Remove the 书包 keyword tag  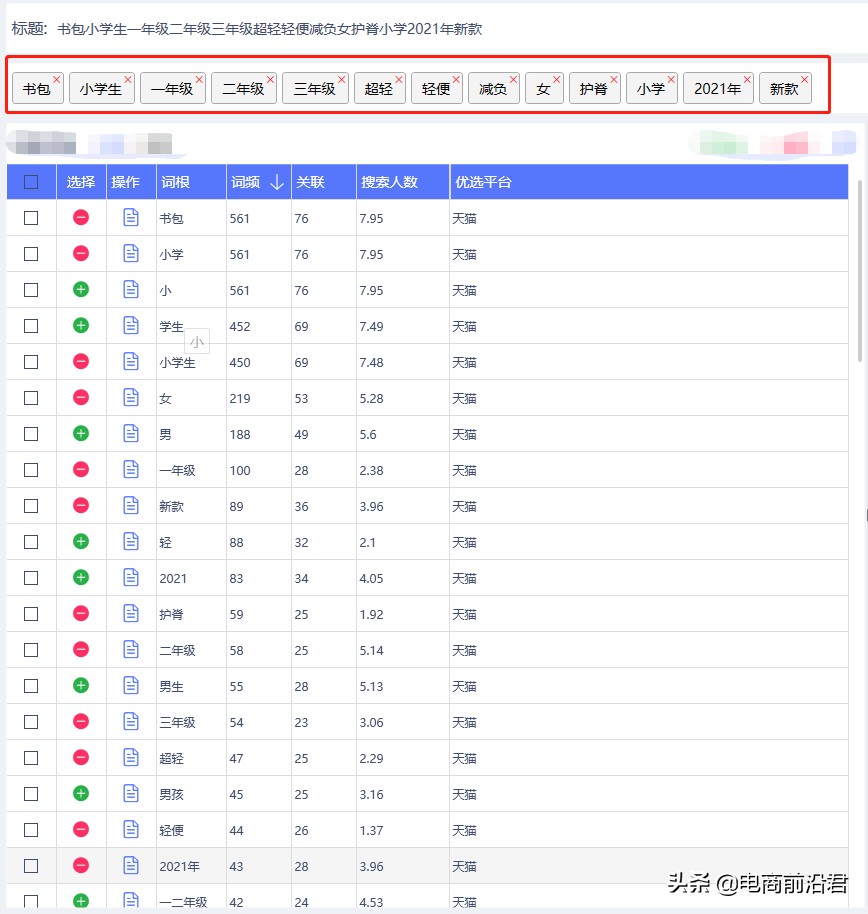coord(57,79)
